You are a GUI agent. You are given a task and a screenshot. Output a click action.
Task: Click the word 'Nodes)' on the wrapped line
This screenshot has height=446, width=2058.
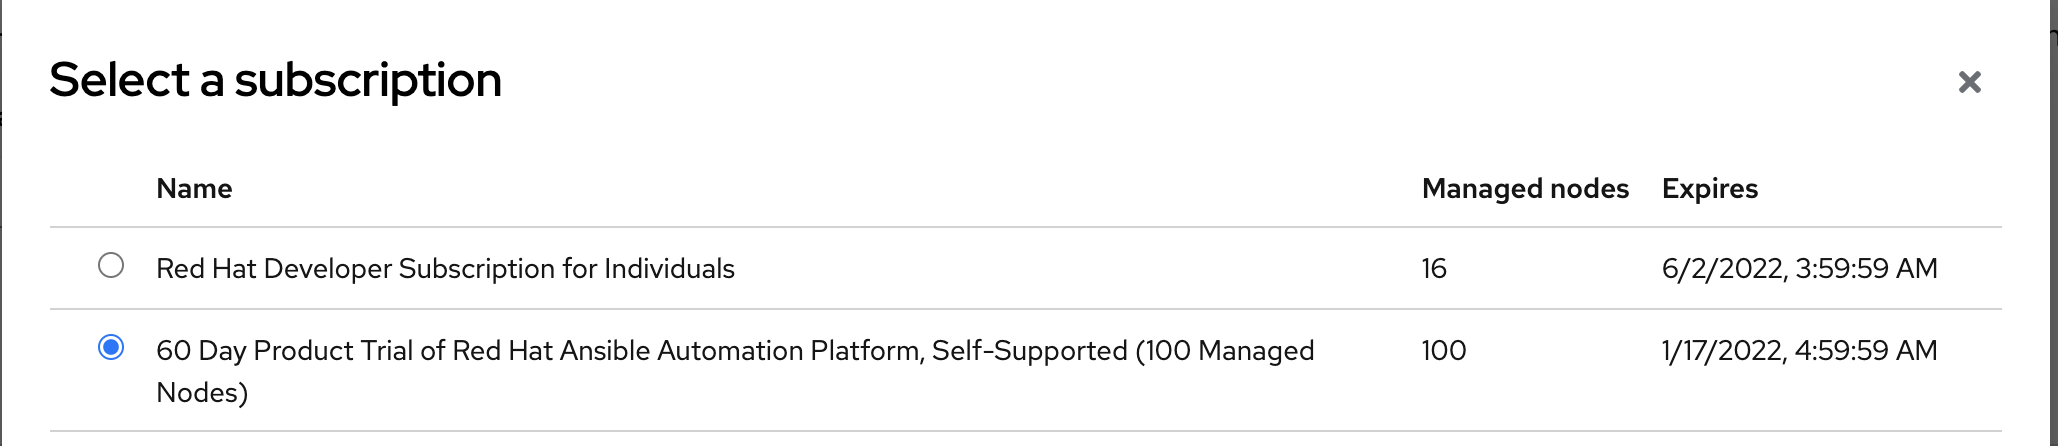202,393
